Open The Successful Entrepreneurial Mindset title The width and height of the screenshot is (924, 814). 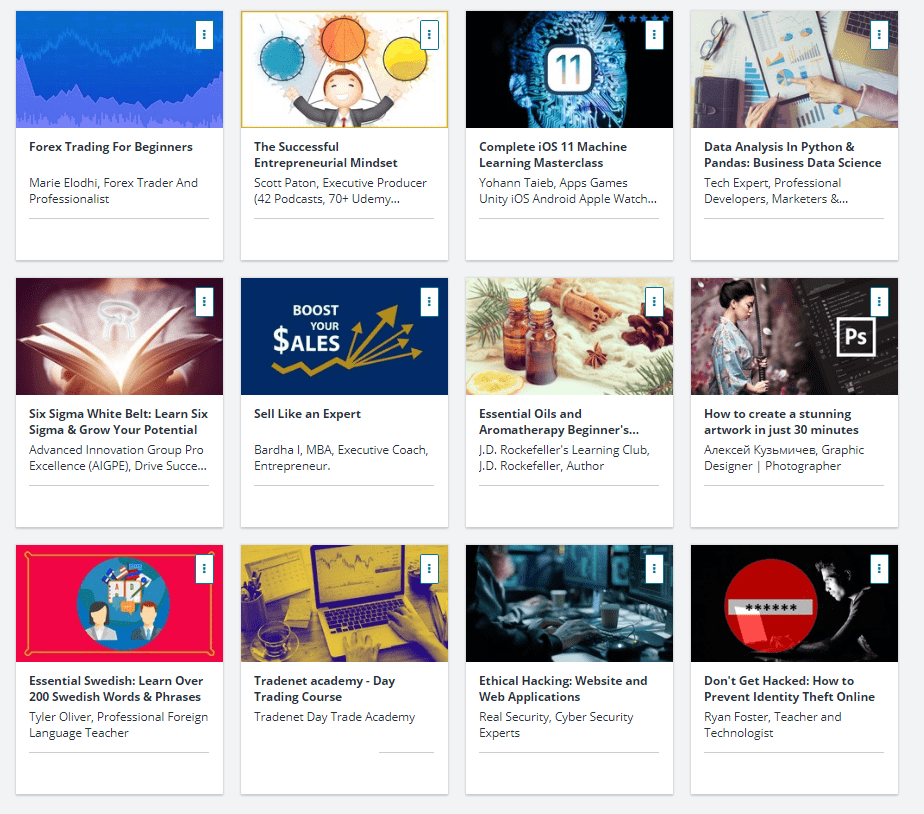click(326, 154)
